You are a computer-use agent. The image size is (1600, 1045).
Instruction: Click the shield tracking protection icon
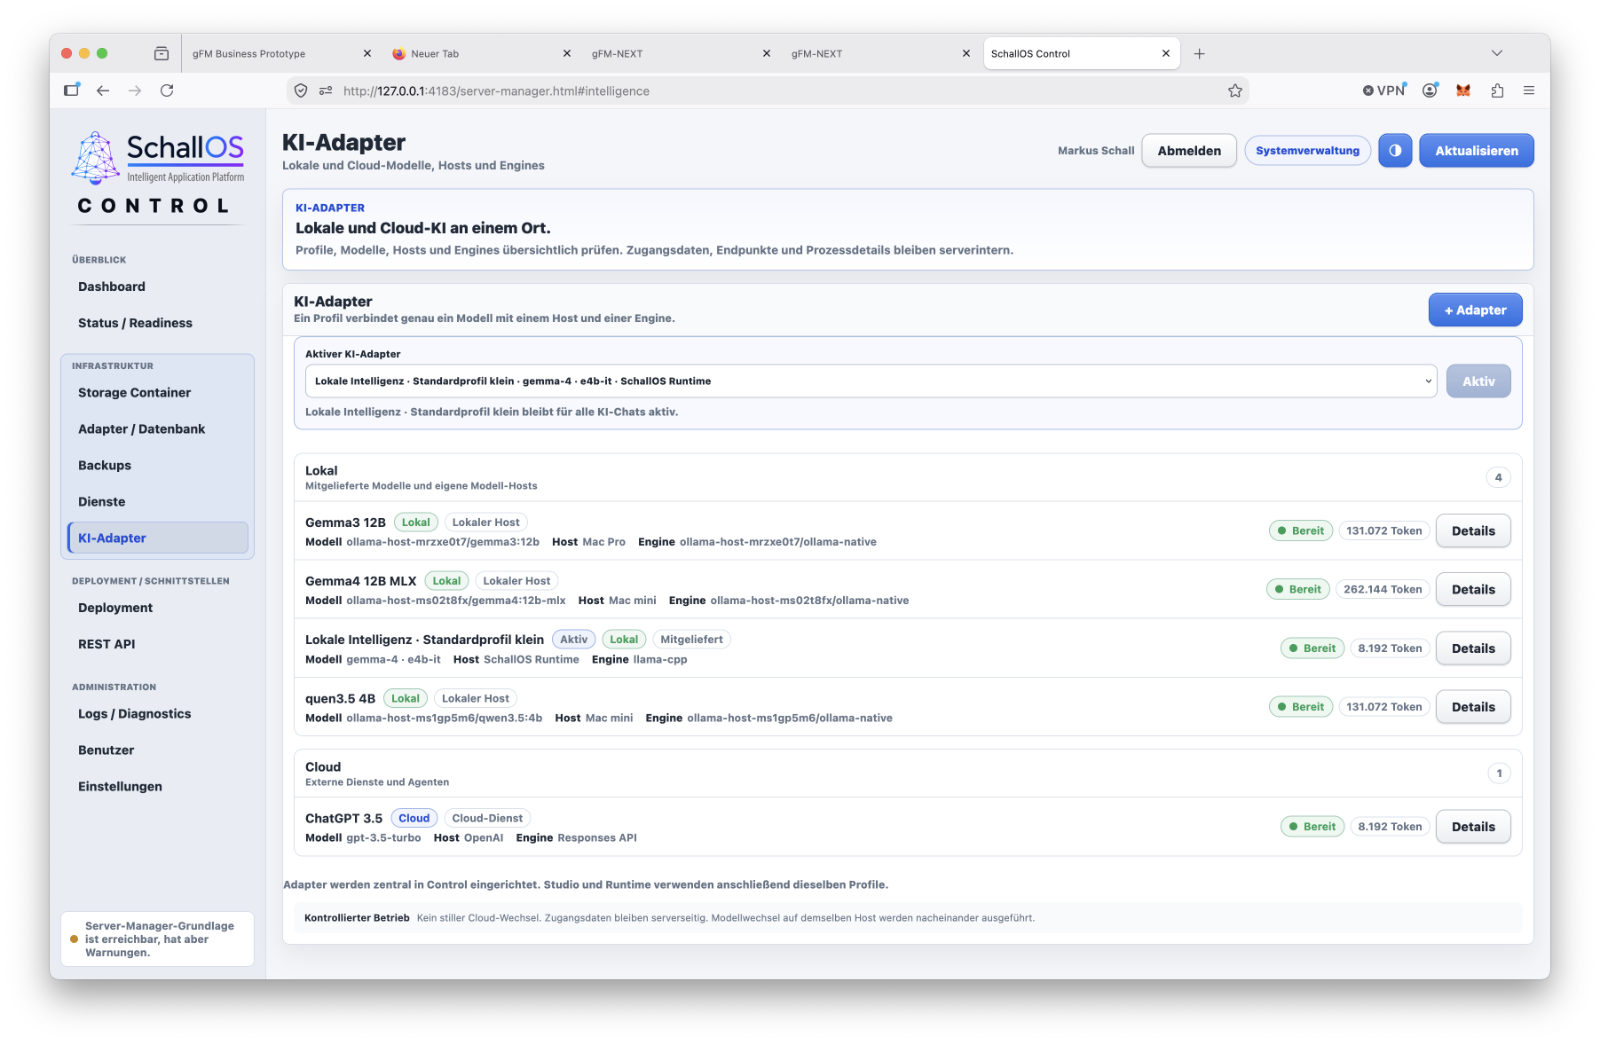click(300, 91)
